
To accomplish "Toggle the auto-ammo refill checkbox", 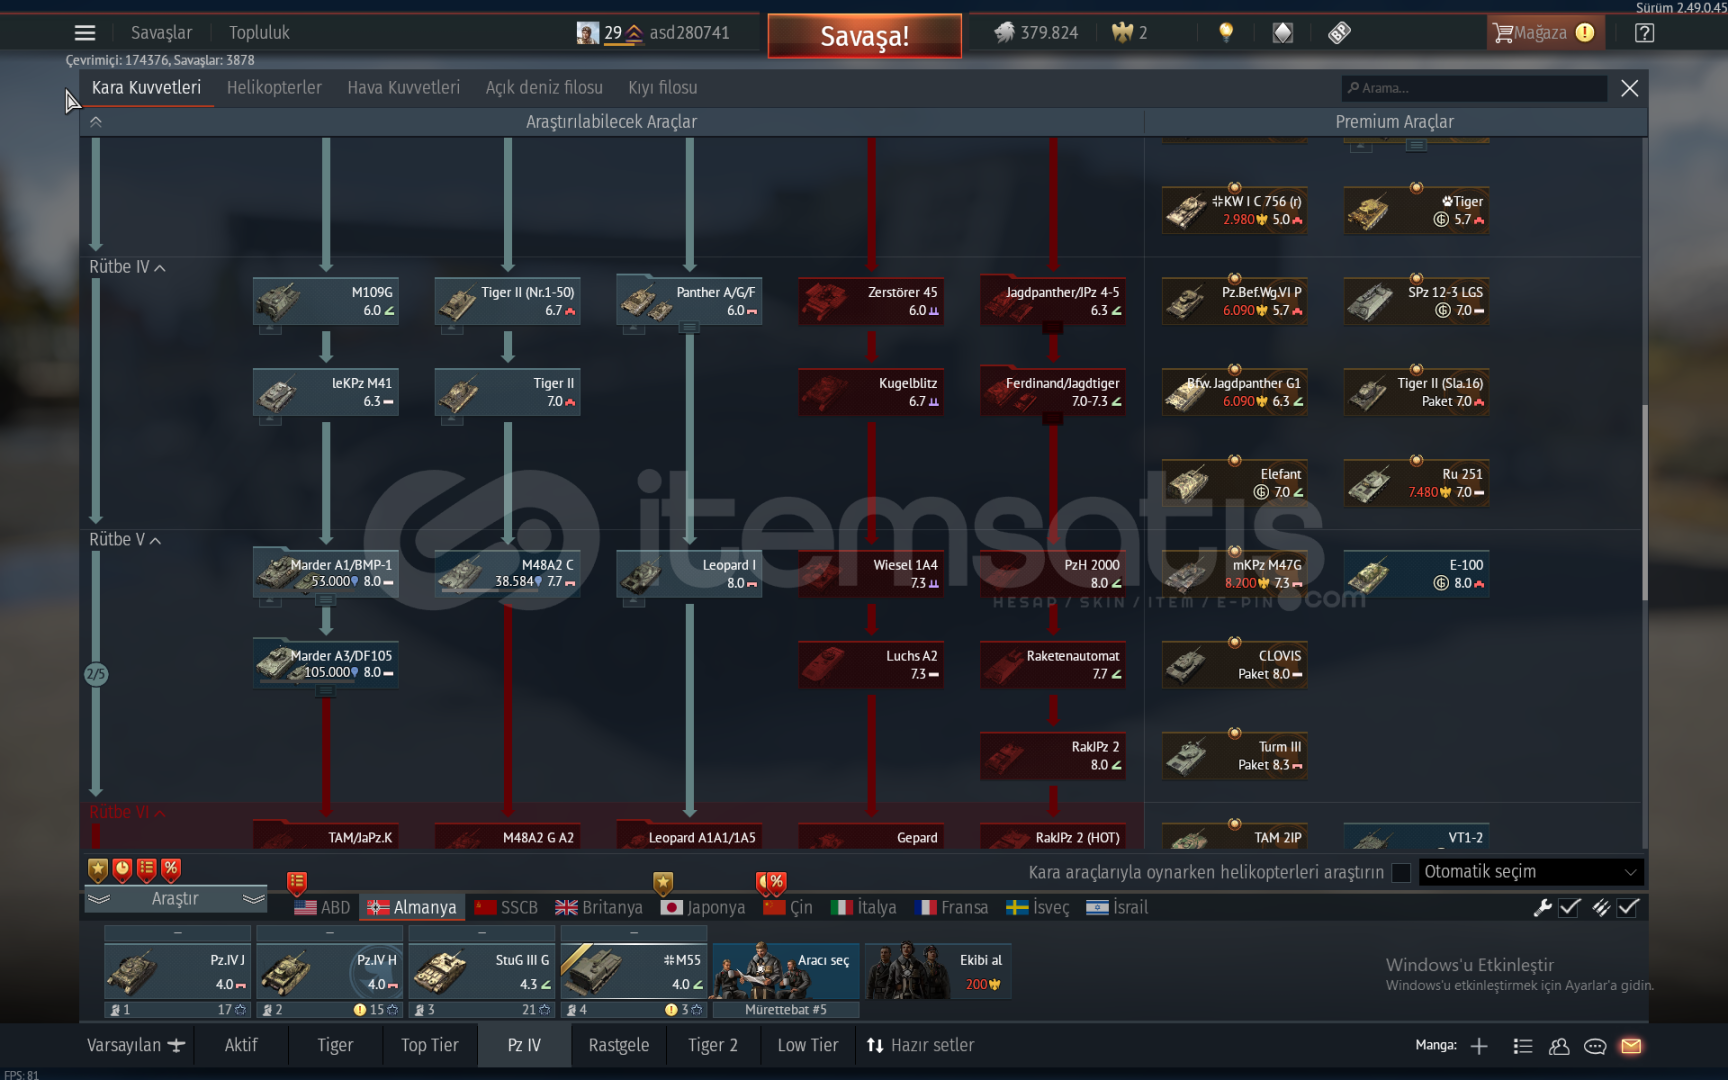I will click(1628, 907).
